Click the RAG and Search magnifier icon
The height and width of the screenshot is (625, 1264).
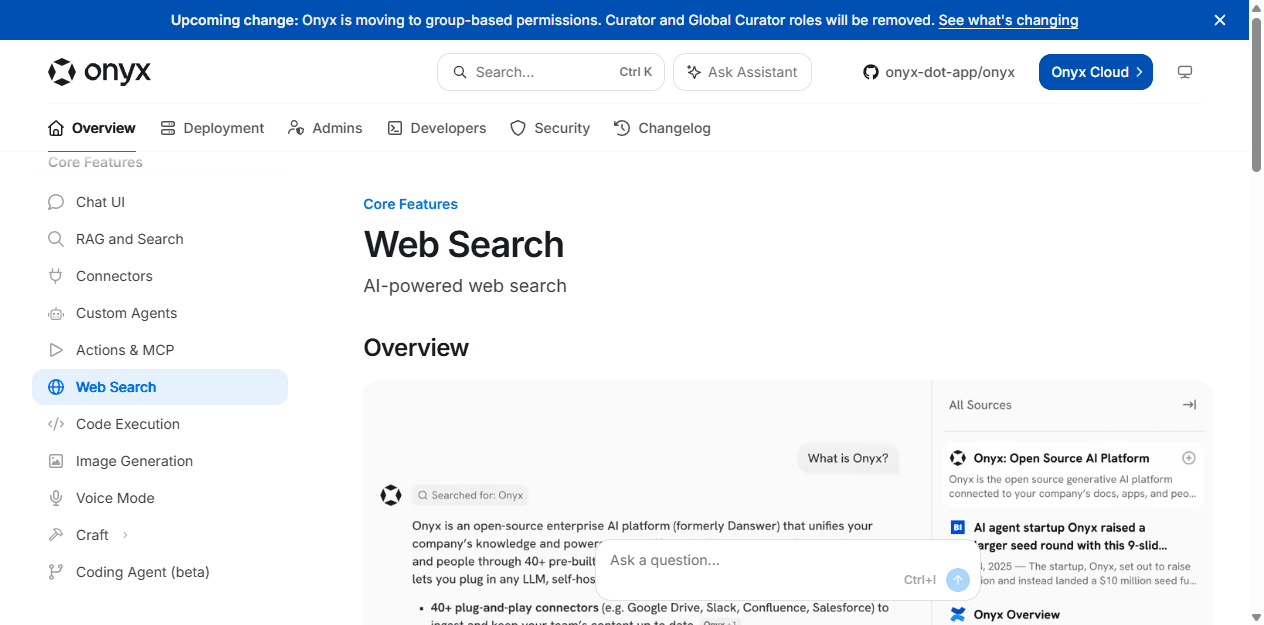coord(56,239)
